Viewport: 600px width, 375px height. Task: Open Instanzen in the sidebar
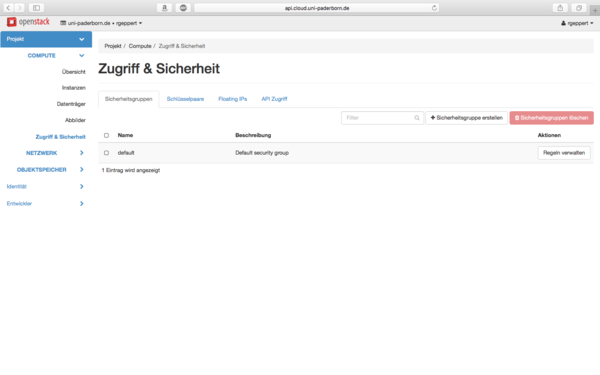click(73, 88)
